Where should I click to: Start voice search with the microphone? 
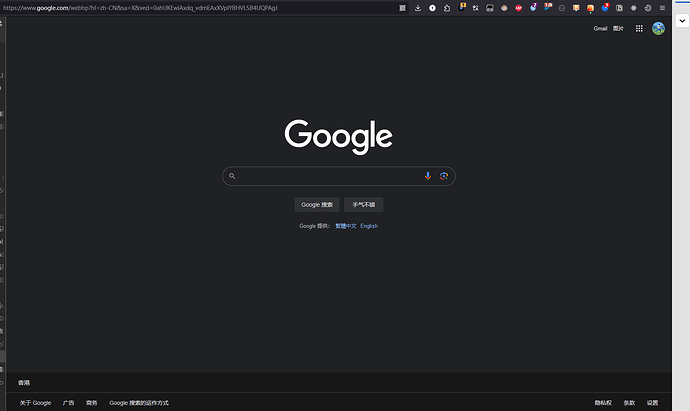428,176
